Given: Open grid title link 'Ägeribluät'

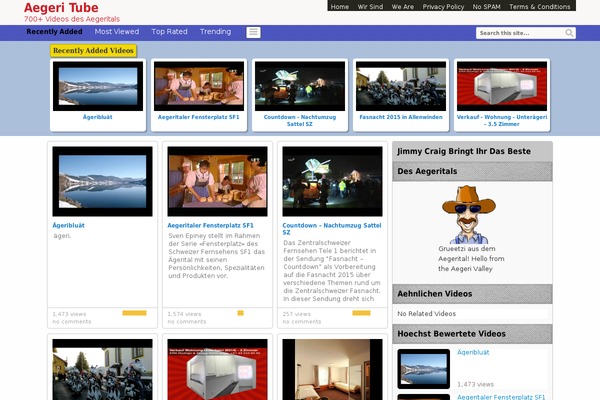Looking at the screenshot, I should pyautogui.click(x=68, y=225).
